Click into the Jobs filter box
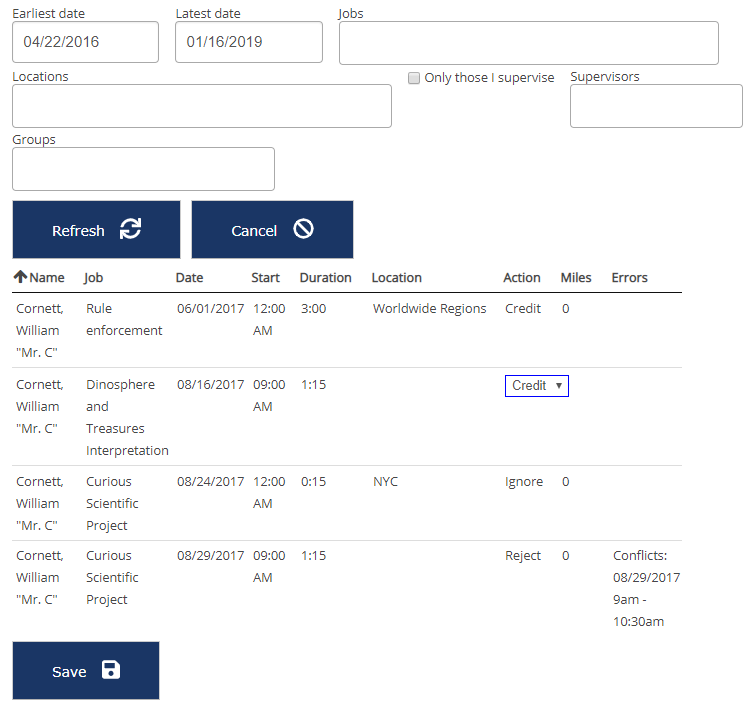 528,43
